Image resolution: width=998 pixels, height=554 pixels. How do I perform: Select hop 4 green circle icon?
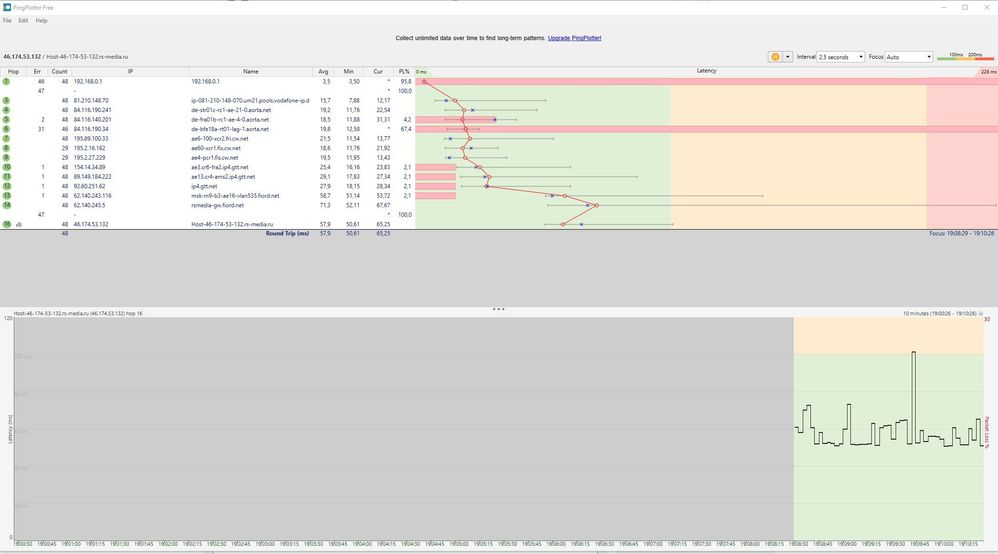click(x=6, y=110)
